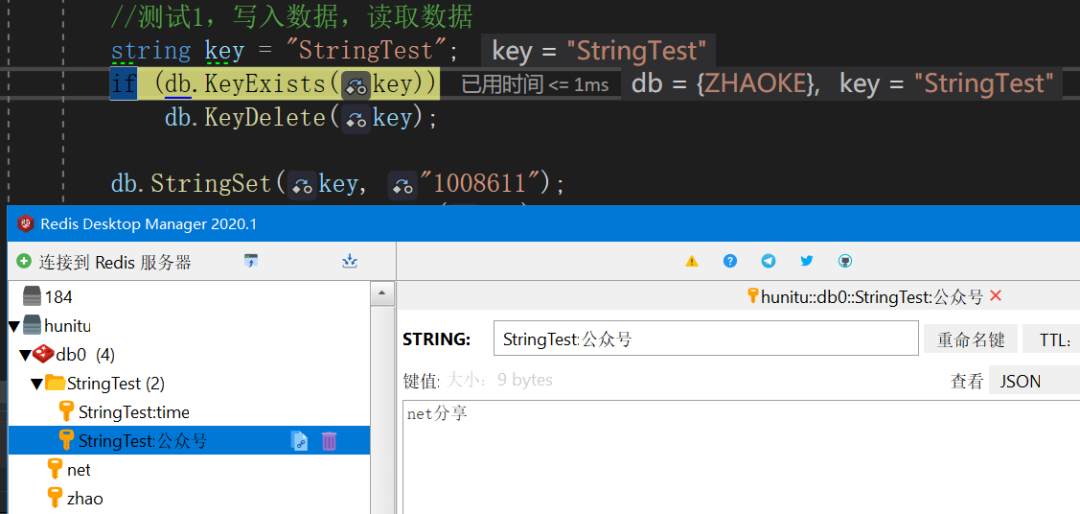Click inside the value editor showing net分享
The width and height of the screenshot is (1080, 514).
tap(741, 457)
